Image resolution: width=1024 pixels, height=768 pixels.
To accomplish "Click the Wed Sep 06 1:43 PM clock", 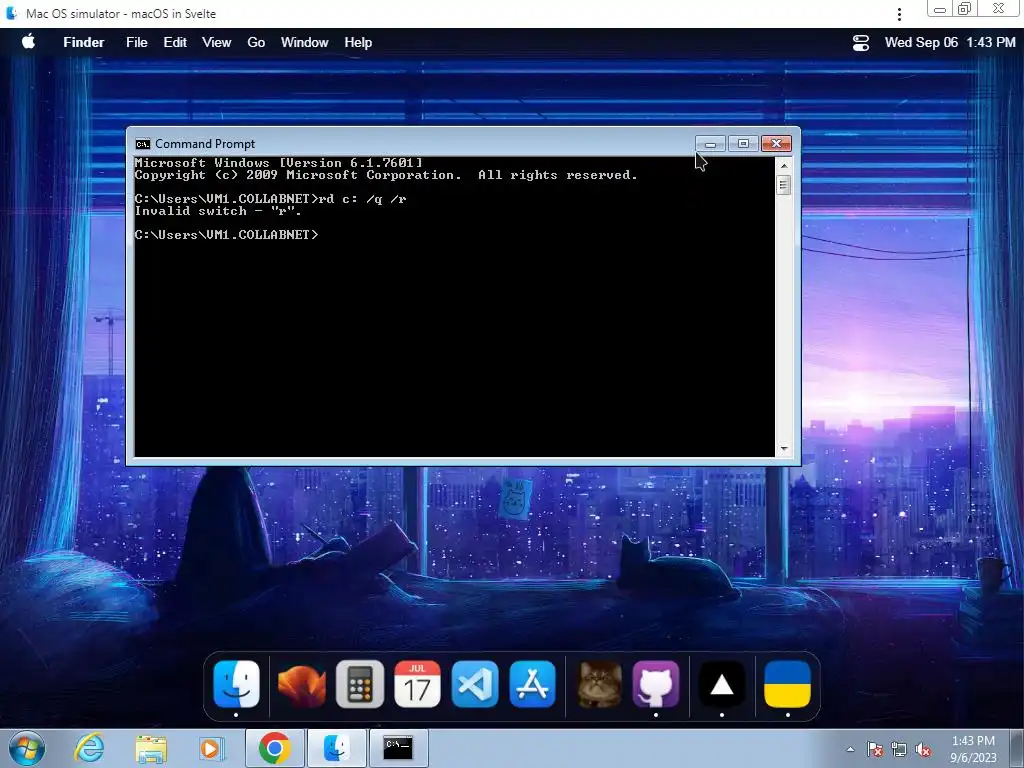I will coord(950,42).
